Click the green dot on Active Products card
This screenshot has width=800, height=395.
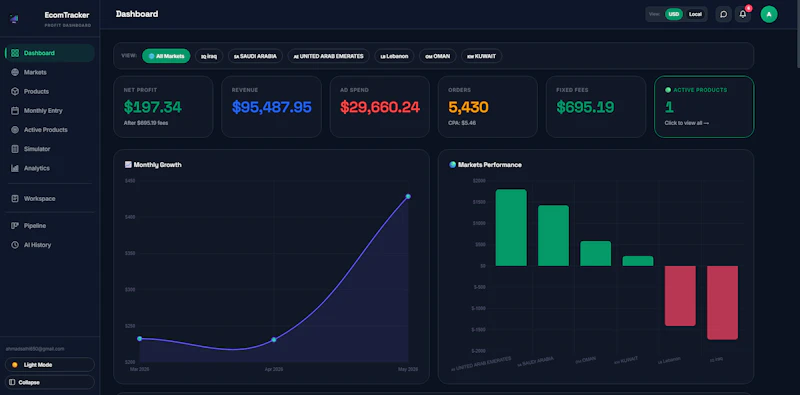(668, 90)
